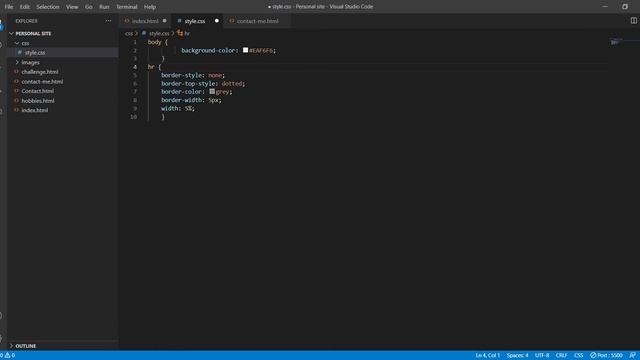Viewport: 640px width, 360px height.
Task: Click the border-style: none declaration
Action: pos(193,75)
